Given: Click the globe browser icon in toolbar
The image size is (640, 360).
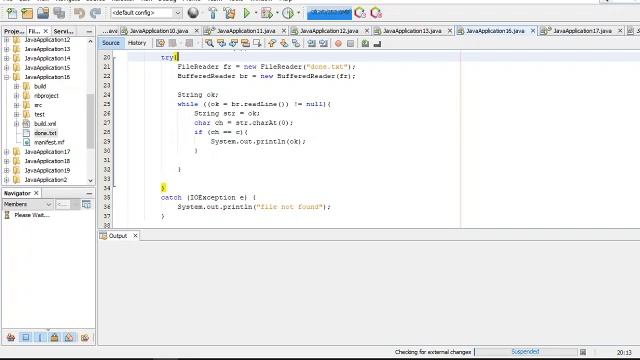Looking at the screenshot, I should tap(193, 13).
